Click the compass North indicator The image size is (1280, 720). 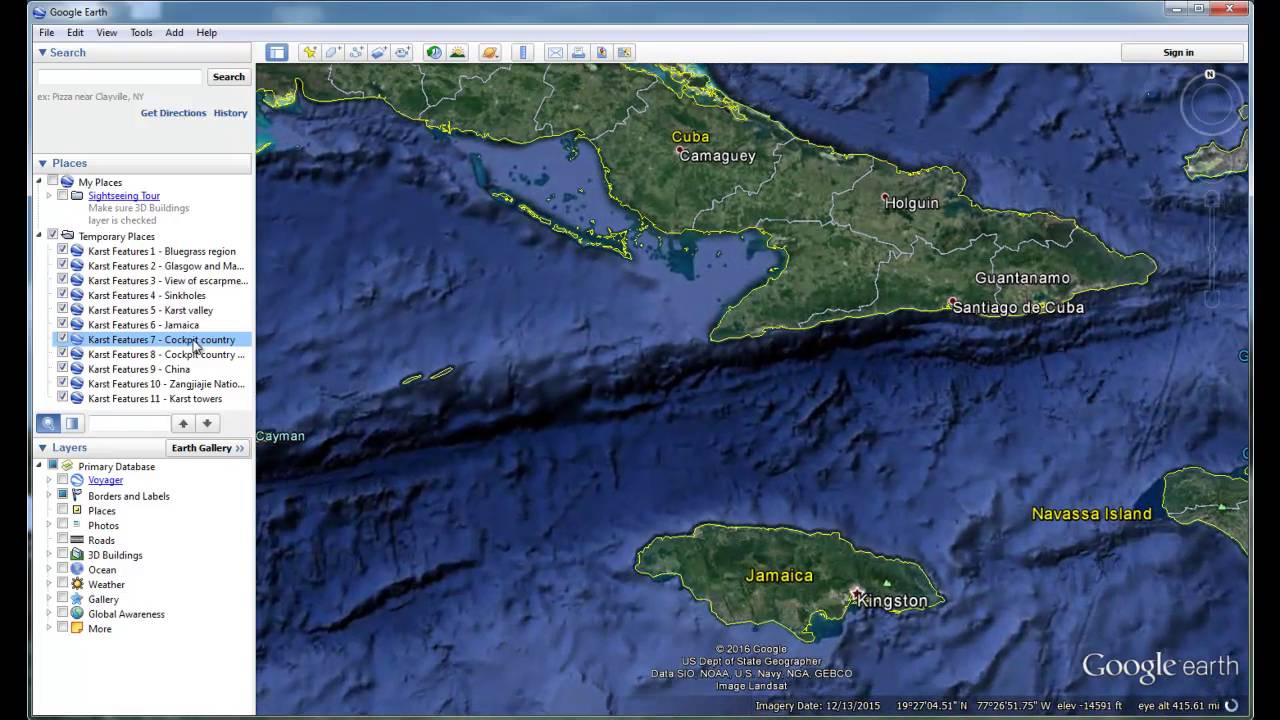click(x=1210, y=75)
